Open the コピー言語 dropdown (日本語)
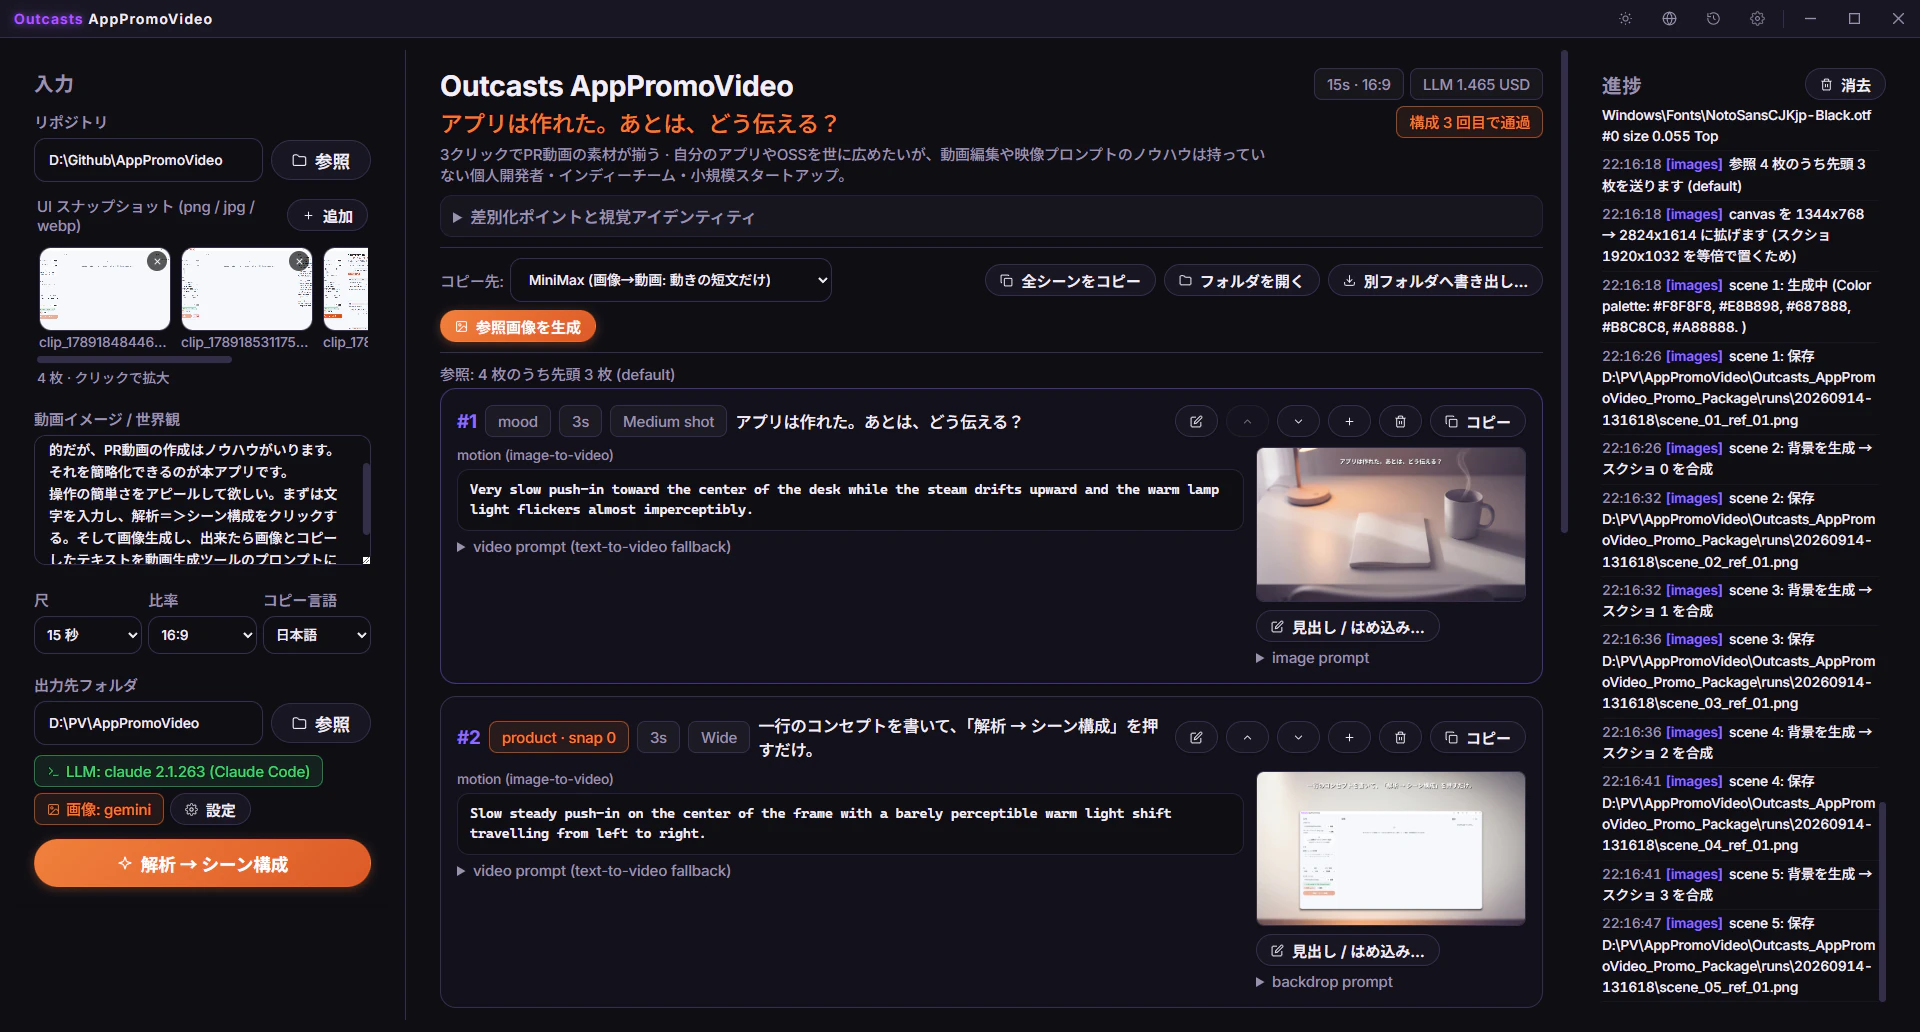 pyautogui.click(x=317, y=635)
